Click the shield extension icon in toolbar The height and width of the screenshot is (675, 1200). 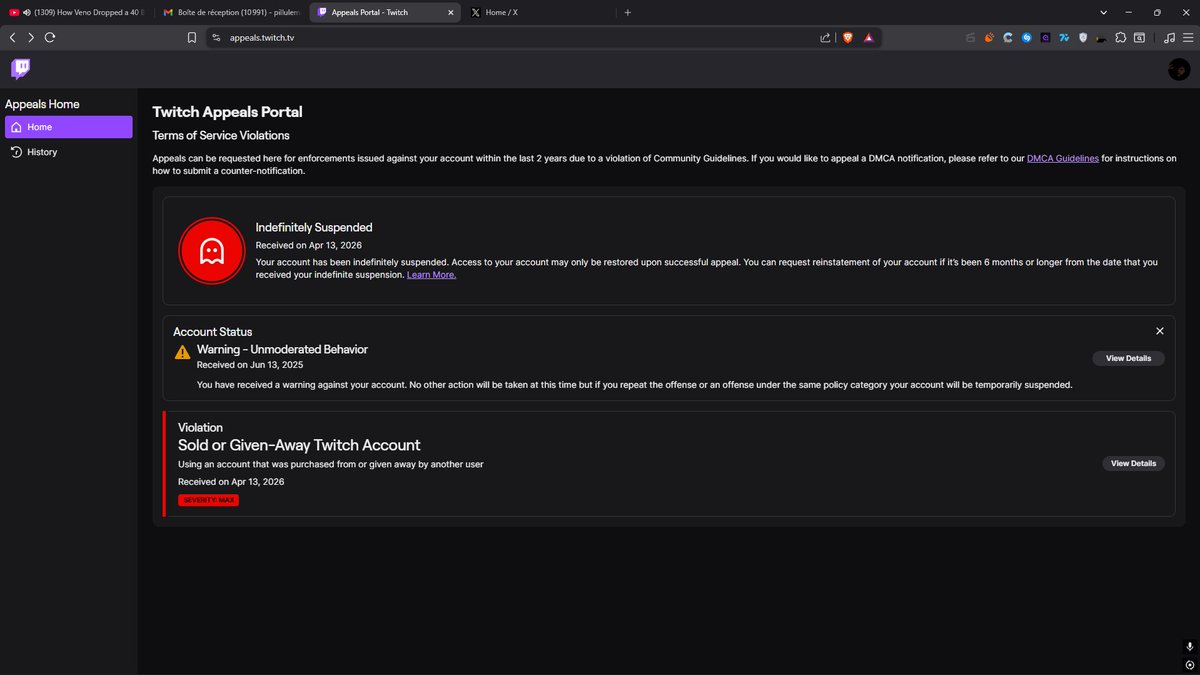coord(1083,37)
